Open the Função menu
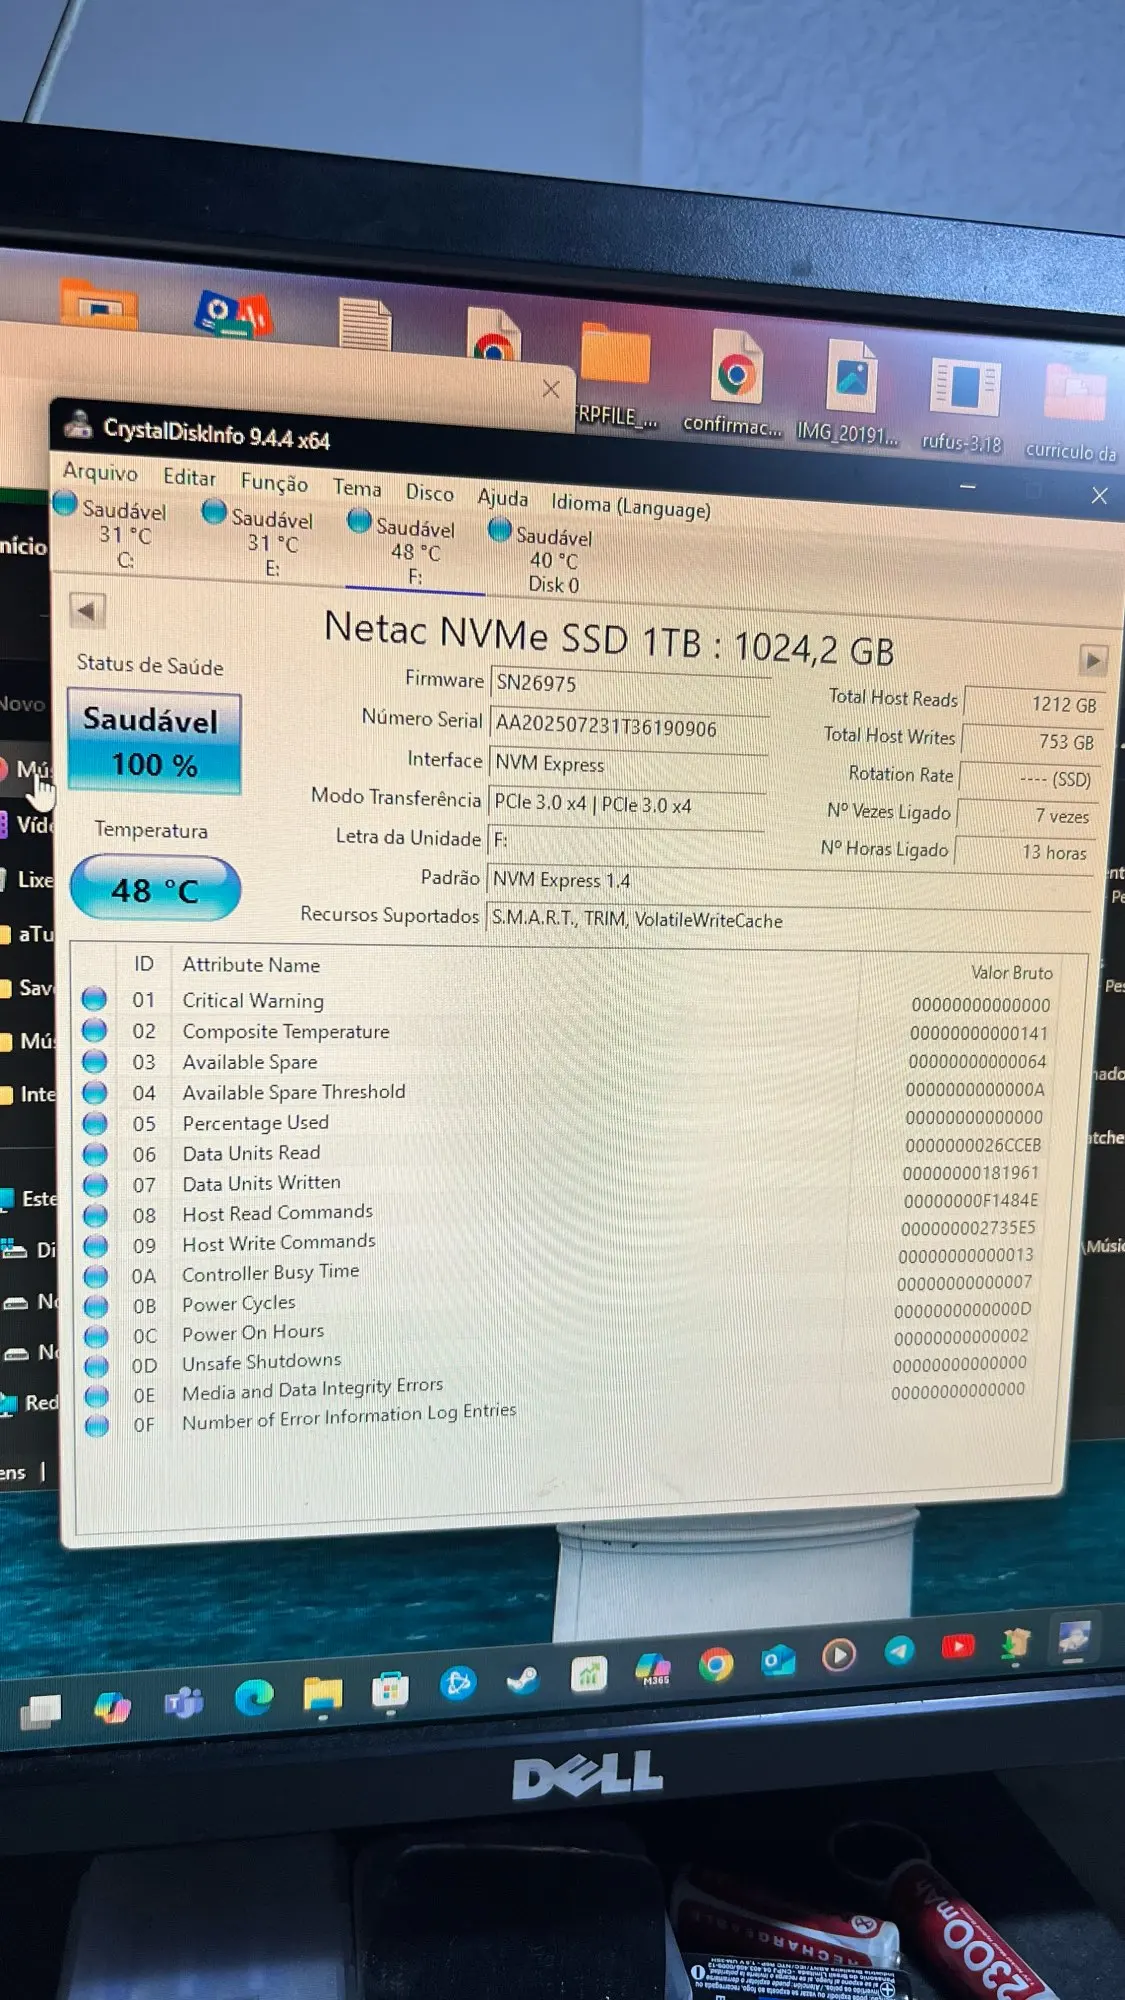The height and width of the screenshot is (2000, 1125). pyautogui.click(x=274, y=483)
